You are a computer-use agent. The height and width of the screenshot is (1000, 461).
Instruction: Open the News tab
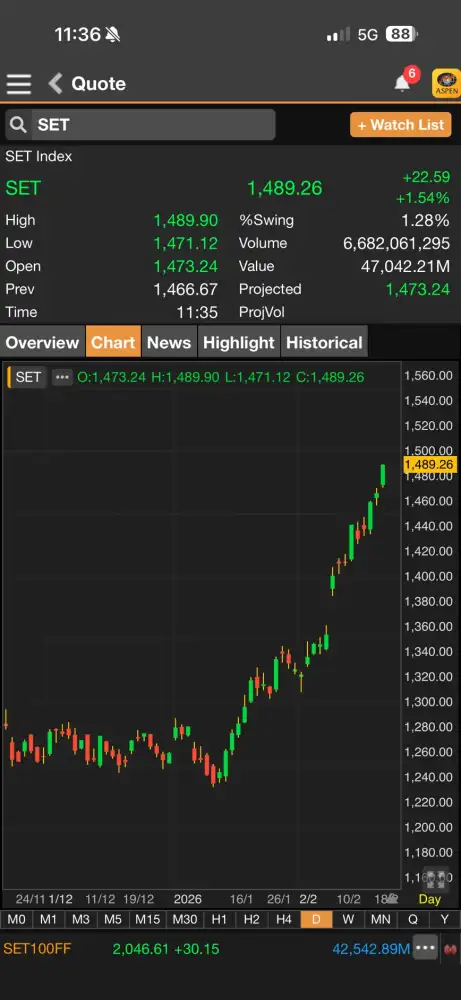click(x=169, y=342)
